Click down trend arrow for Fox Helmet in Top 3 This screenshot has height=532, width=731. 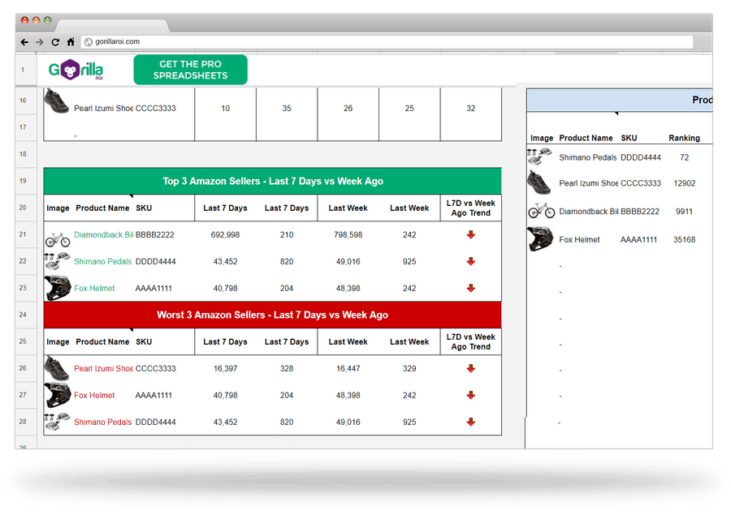(471, 288)
